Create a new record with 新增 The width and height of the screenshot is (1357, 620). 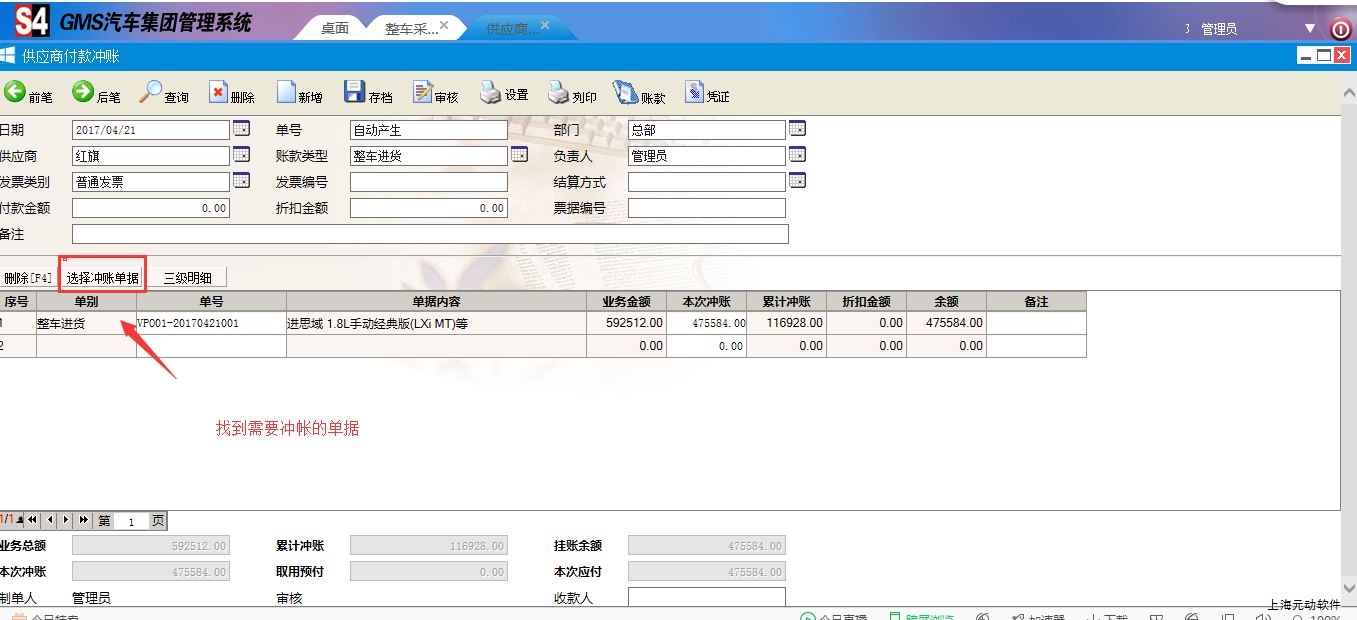[287, 93]
